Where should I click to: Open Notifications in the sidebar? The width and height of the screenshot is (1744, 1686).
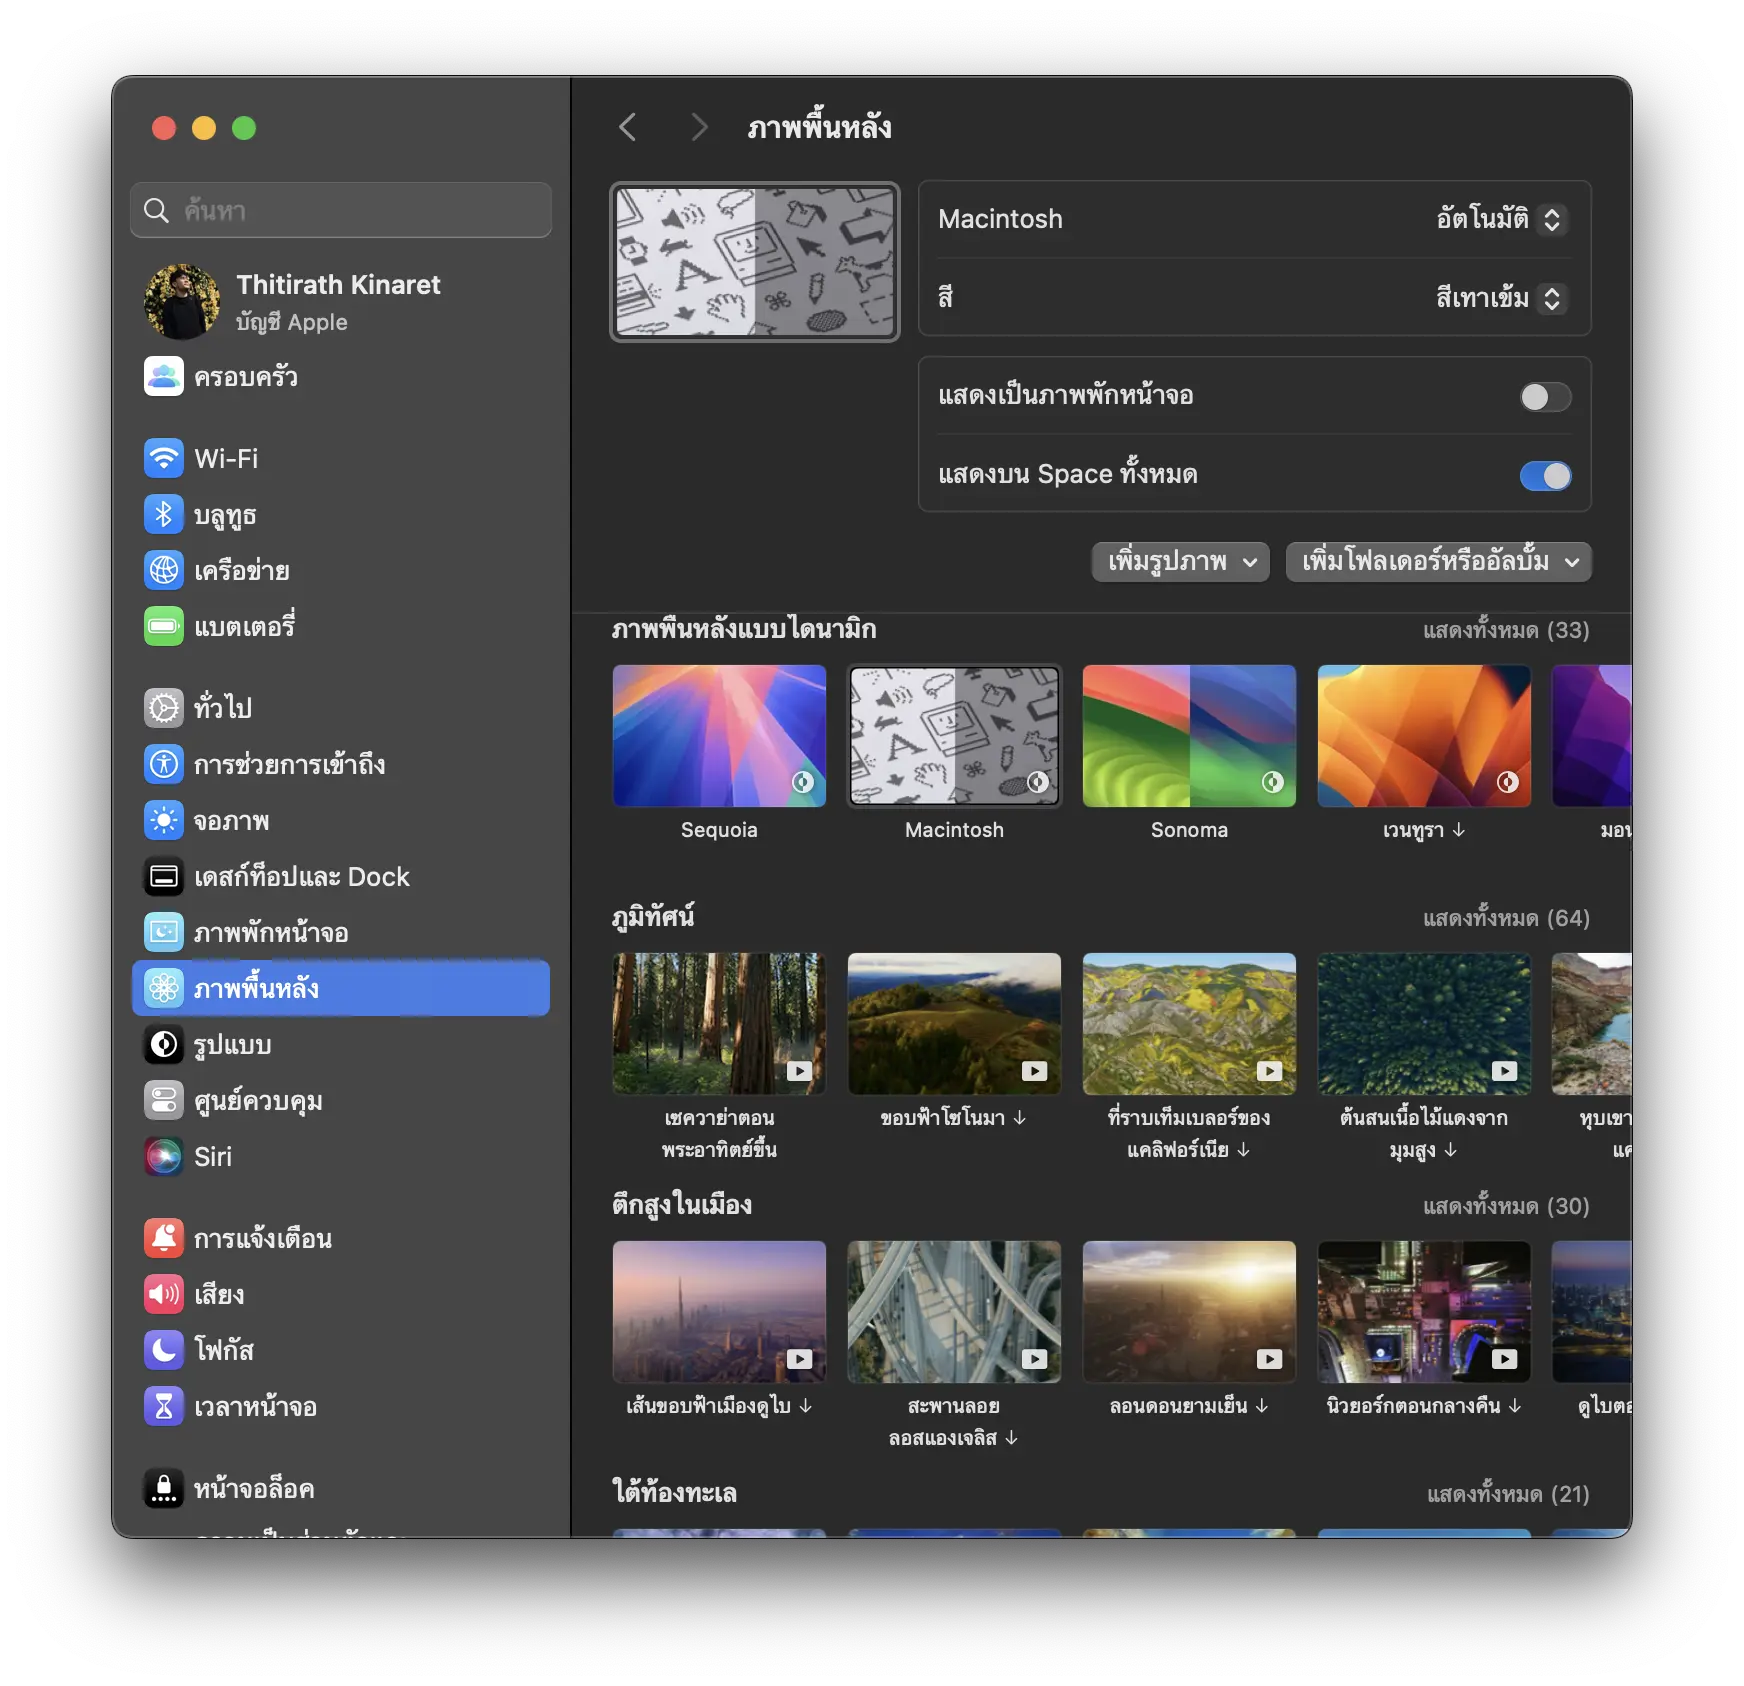(262, 1239)
